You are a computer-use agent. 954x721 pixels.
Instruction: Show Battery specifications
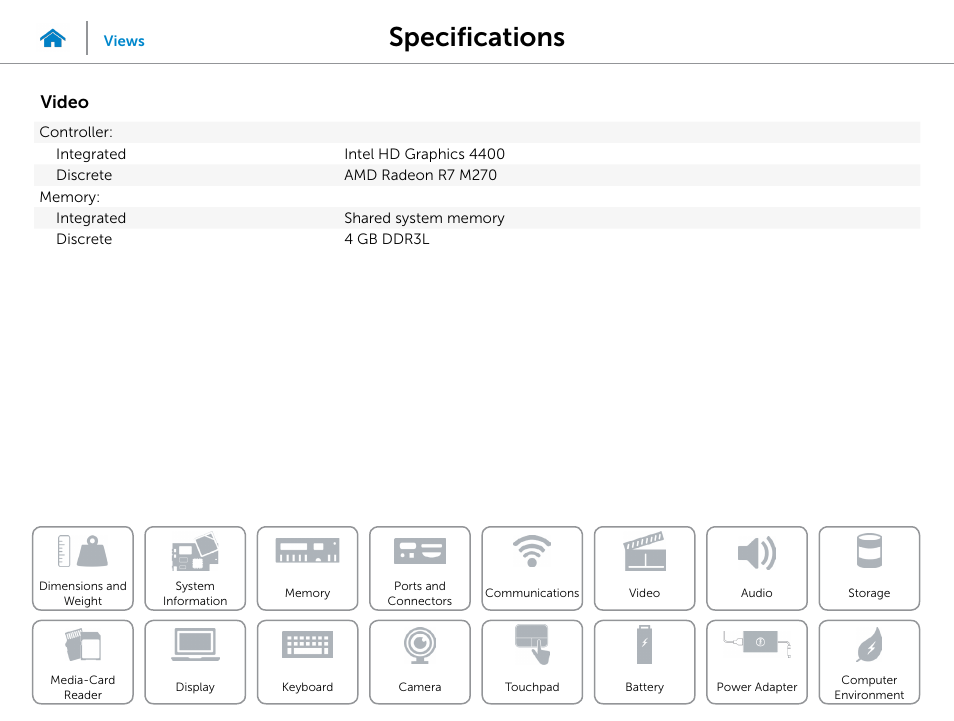pos(644,662)
